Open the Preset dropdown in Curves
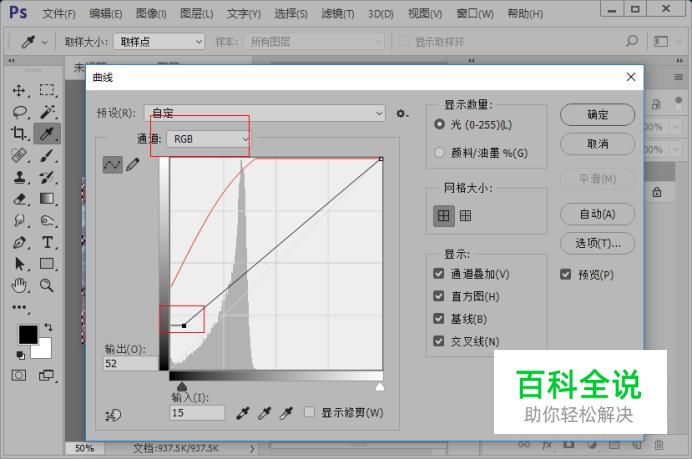Screen dimensions: 692x459 [x=265, y=113]
